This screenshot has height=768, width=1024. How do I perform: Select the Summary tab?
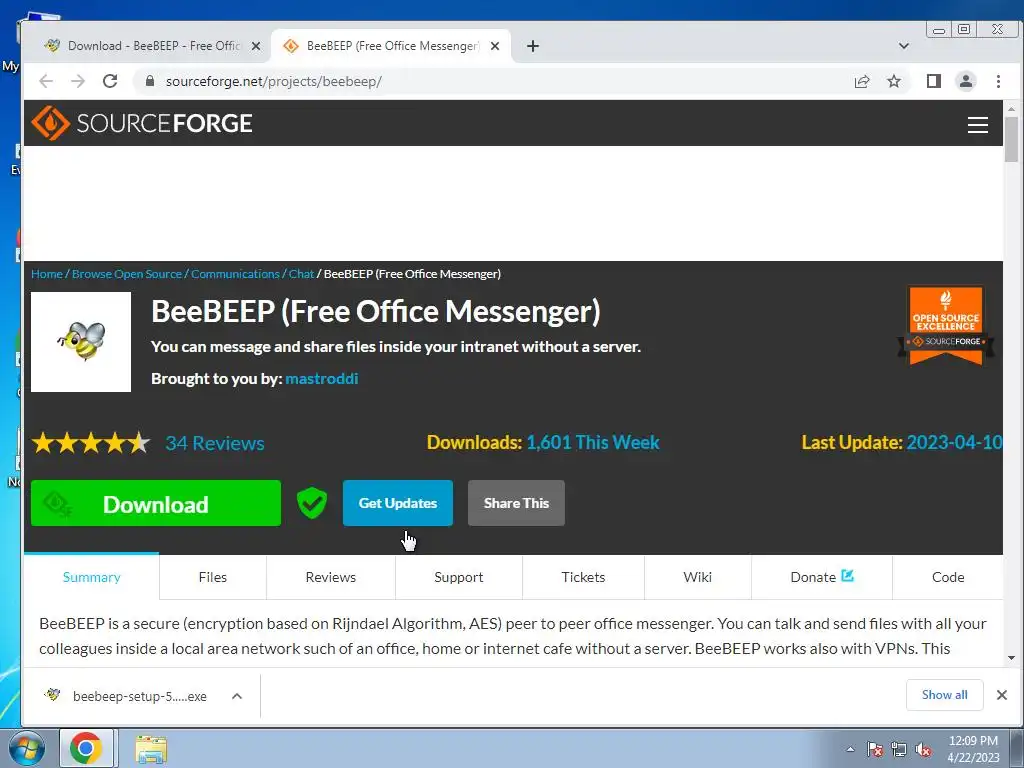(x=91, y=577)
